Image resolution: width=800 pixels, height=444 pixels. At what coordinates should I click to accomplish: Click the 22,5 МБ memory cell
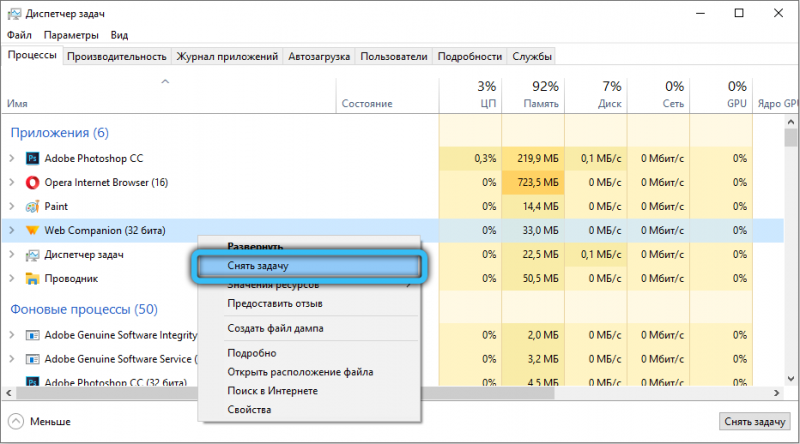tap(533, 254)
